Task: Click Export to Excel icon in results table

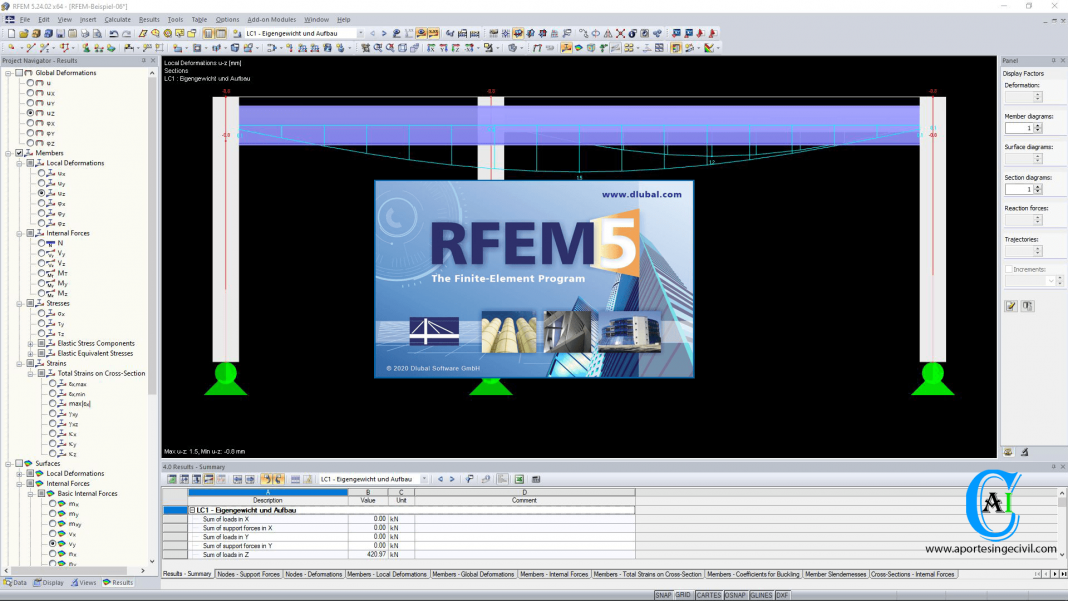Action: [520, 479]
